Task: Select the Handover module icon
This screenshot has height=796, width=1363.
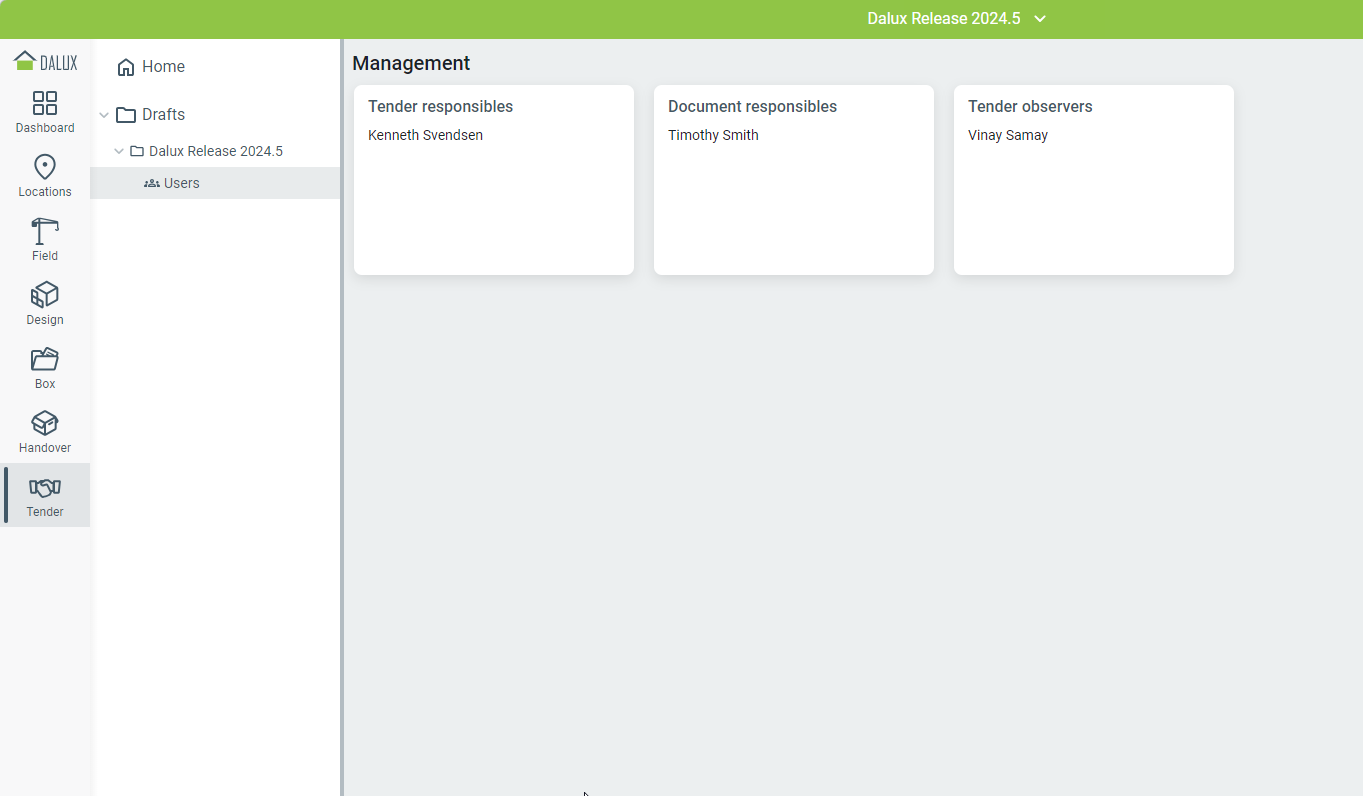Action: [x=45, y=423]
